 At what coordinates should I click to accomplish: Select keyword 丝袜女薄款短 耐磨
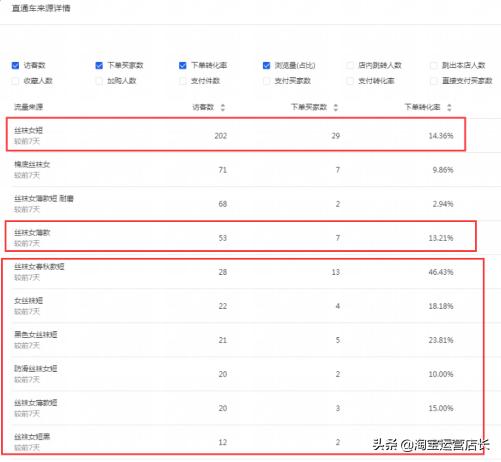tap(44, 199)
